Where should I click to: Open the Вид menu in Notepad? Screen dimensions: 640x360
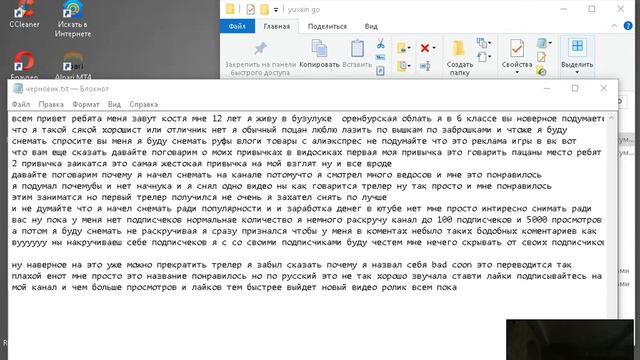pos(114,104)
